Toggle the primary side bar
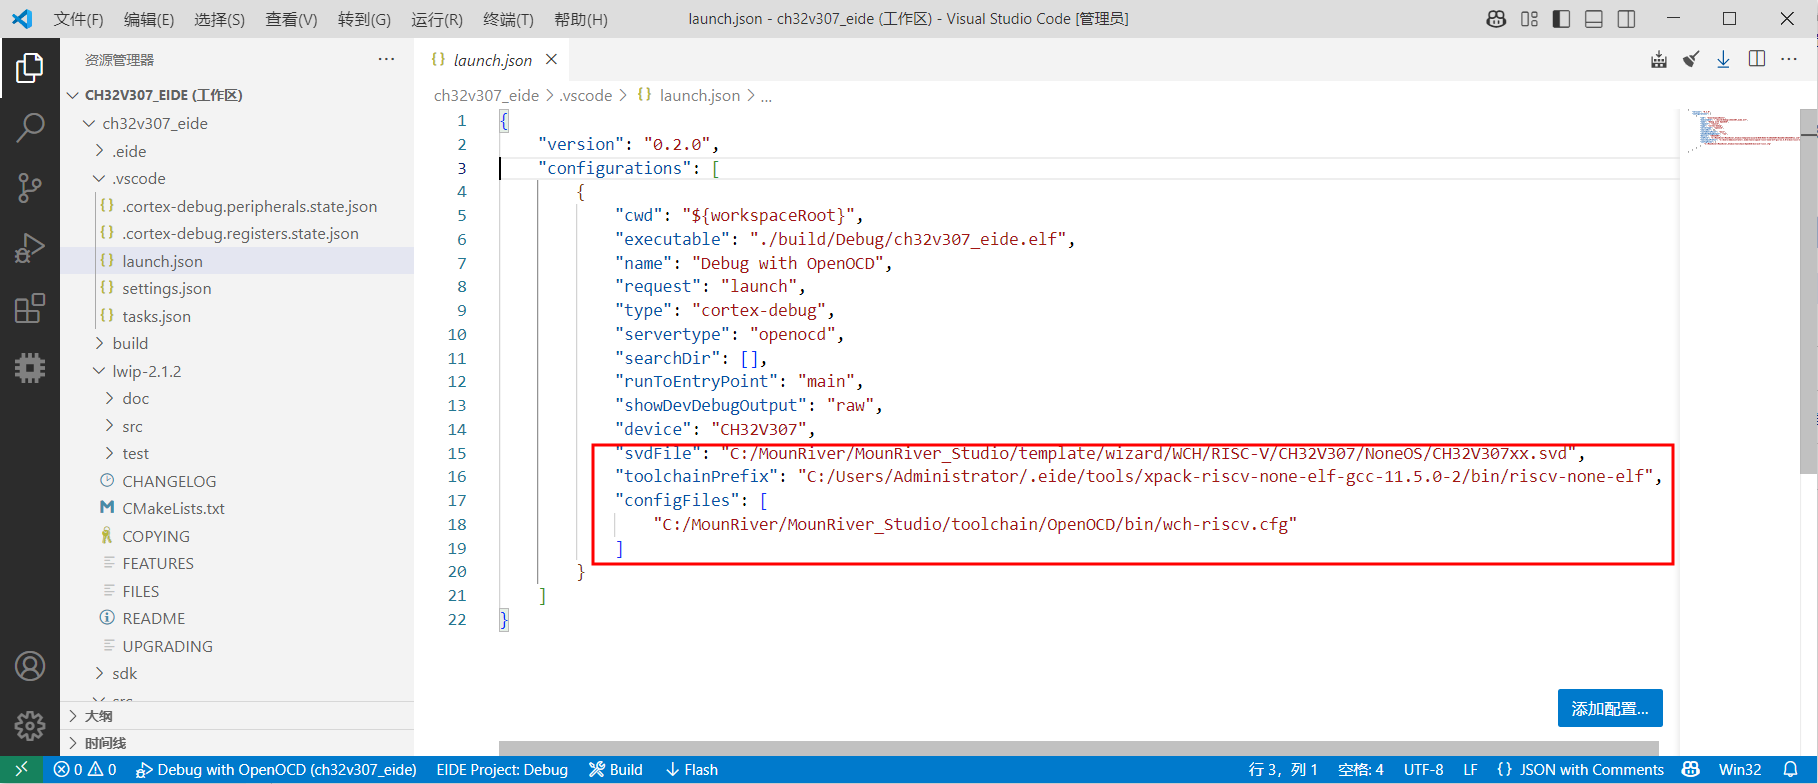 click(x=1561, y=19)
